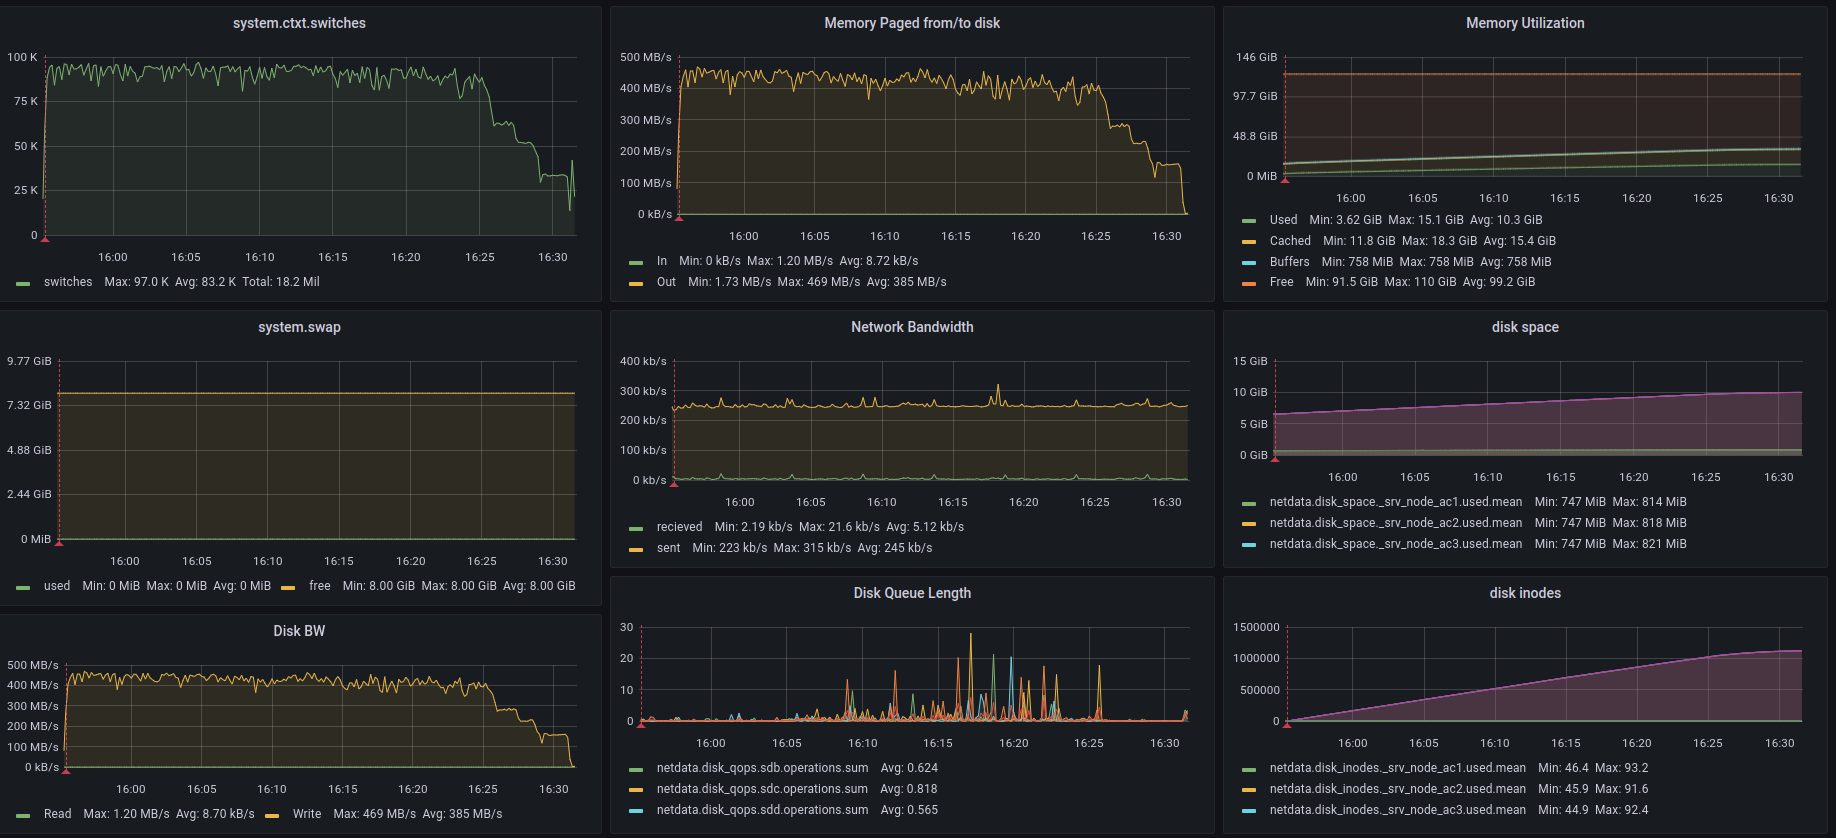Screen dimensions: 1836x838
Task: Click the yellow color marker beside Write legend
Action: click(272, 815)
